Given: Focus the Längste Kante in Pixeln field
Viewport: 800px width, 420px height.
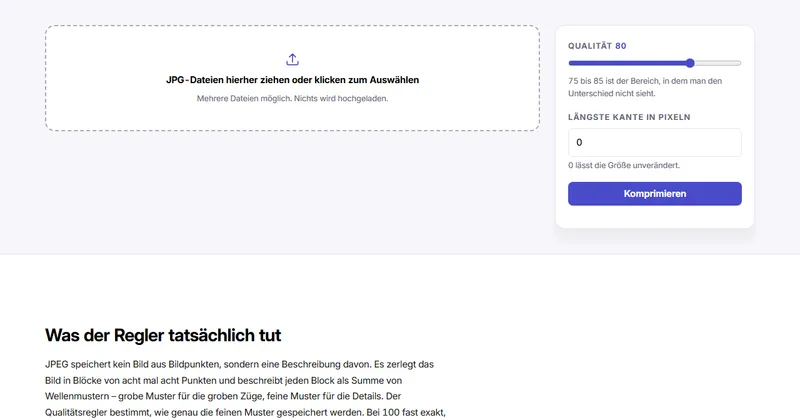Looking at the screenshot, I should 655,142.
